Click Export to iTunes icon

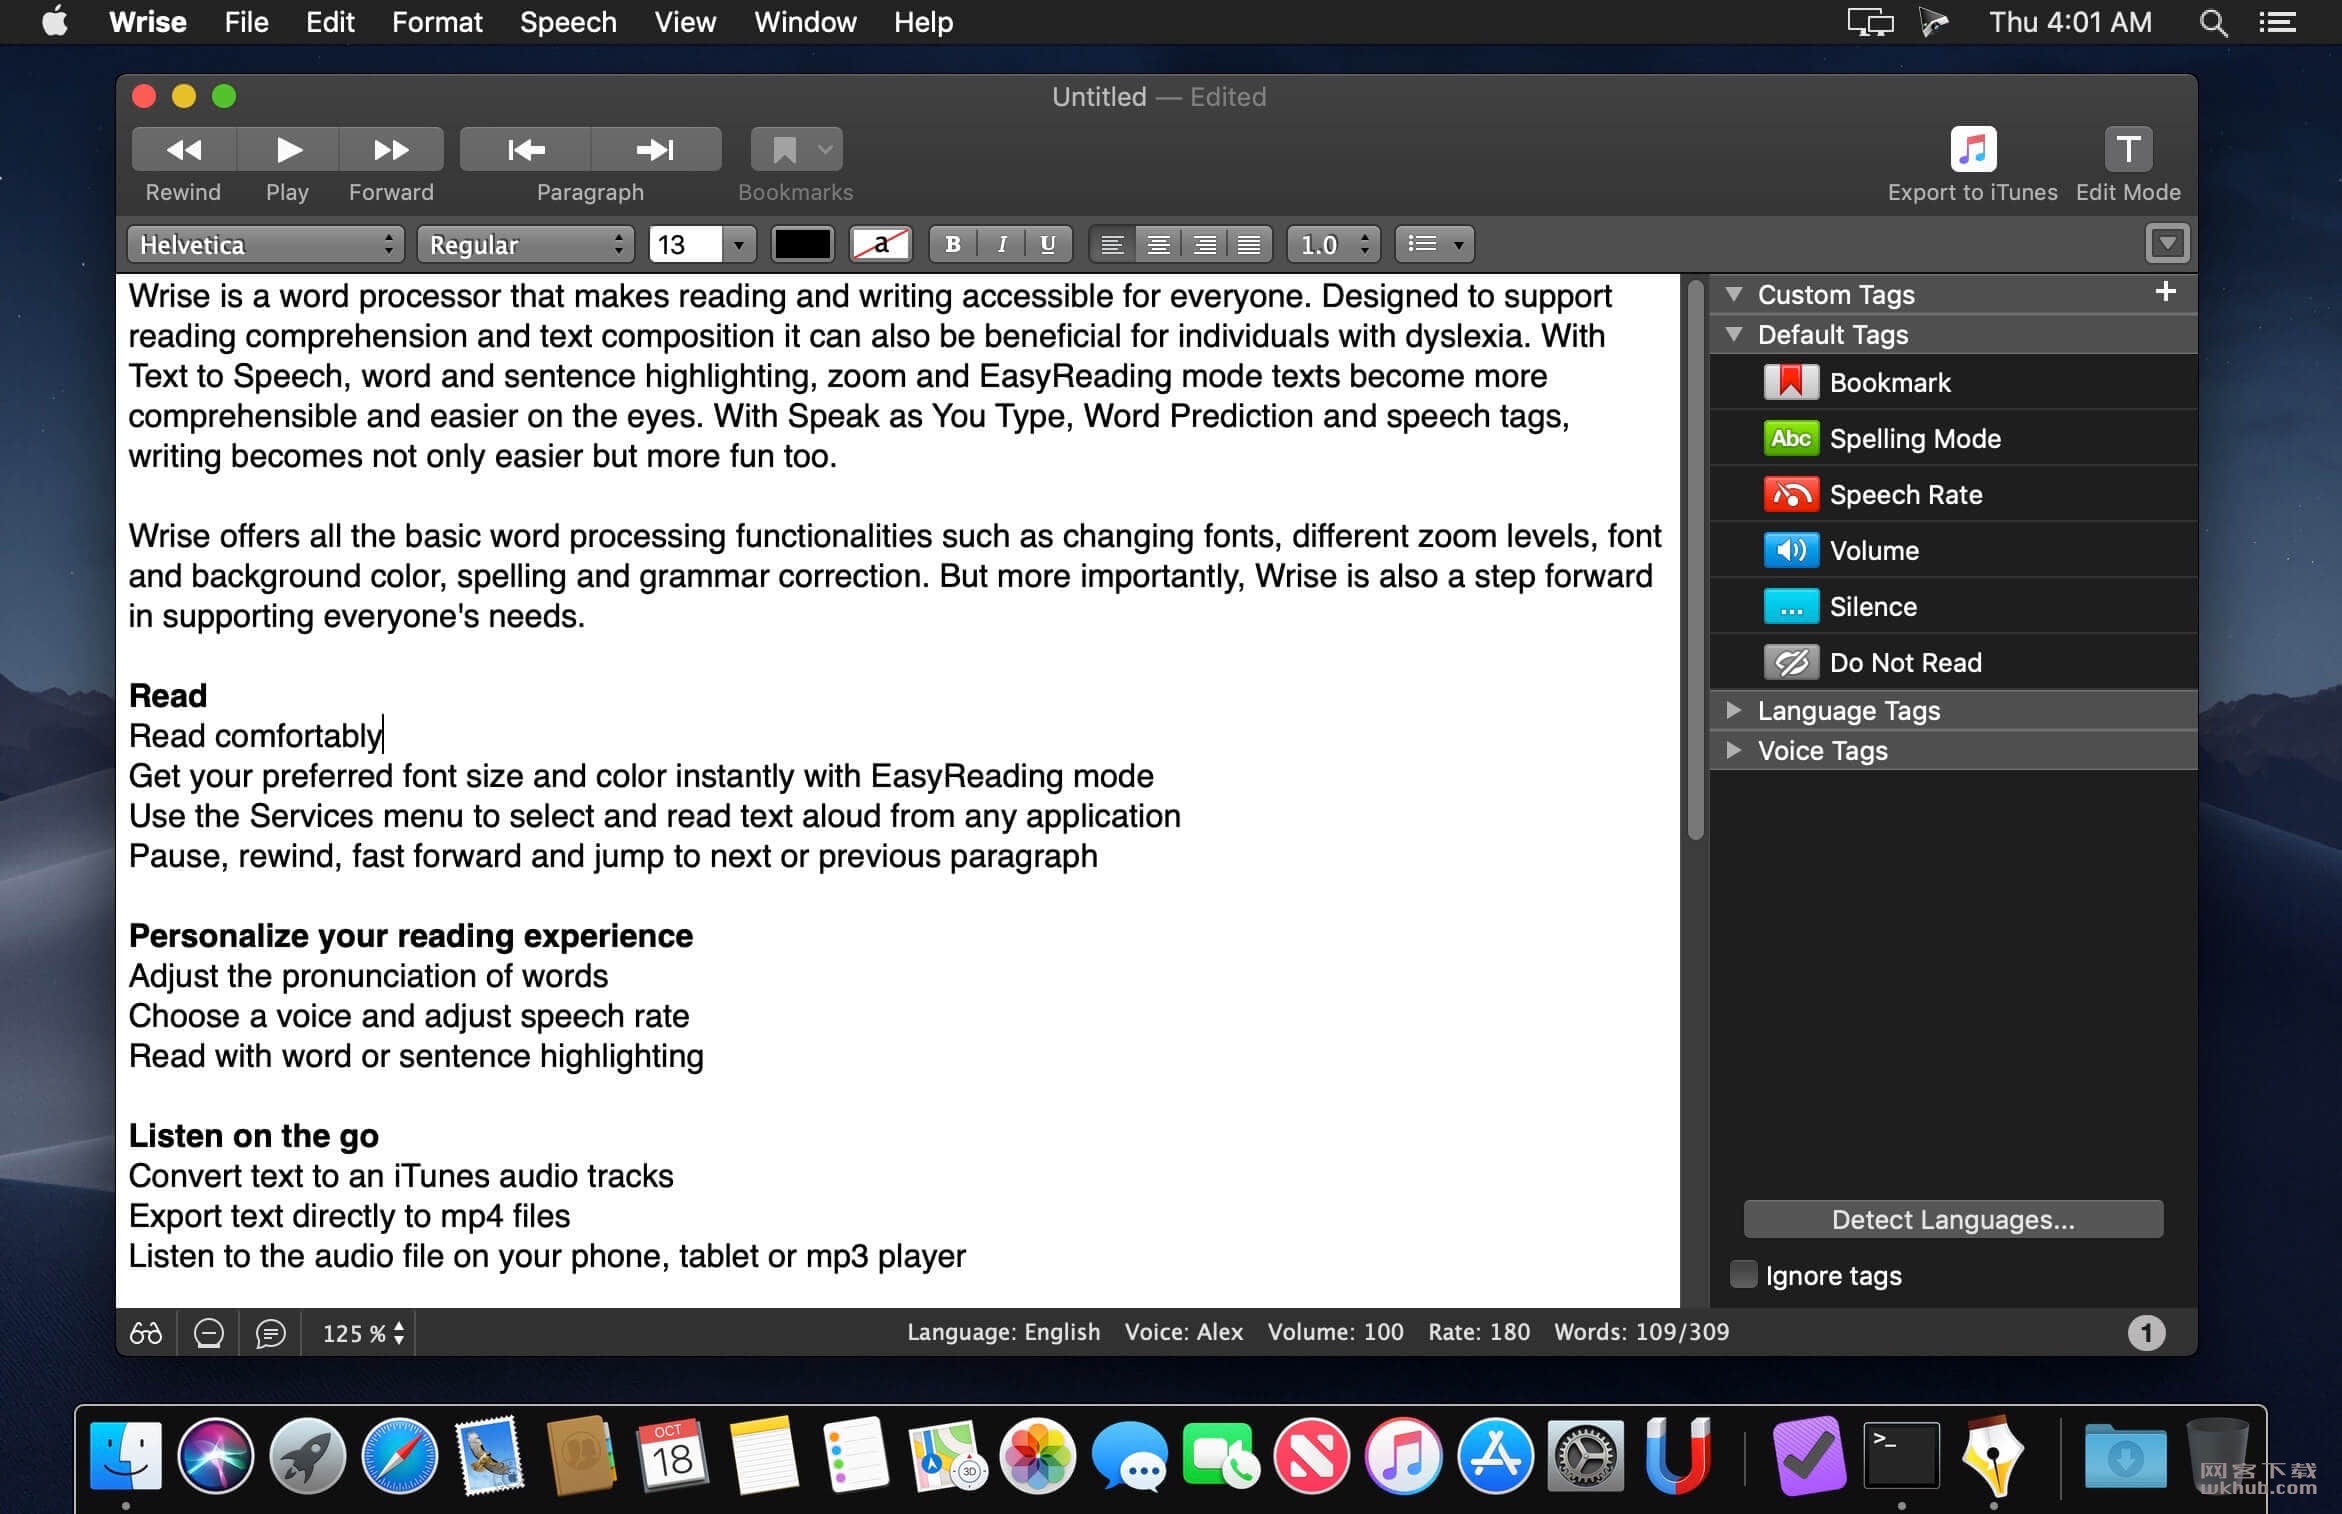(x=1973, y=150)
